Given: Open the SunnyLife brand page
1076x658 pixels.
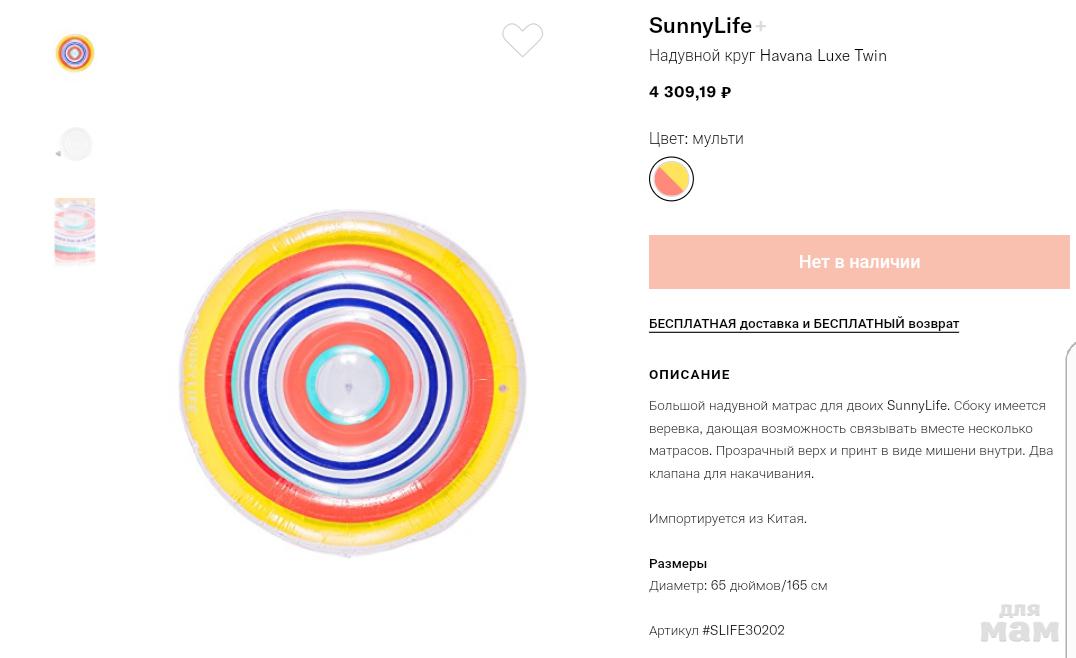Looking at the screenshot, I should coord(700,26).
